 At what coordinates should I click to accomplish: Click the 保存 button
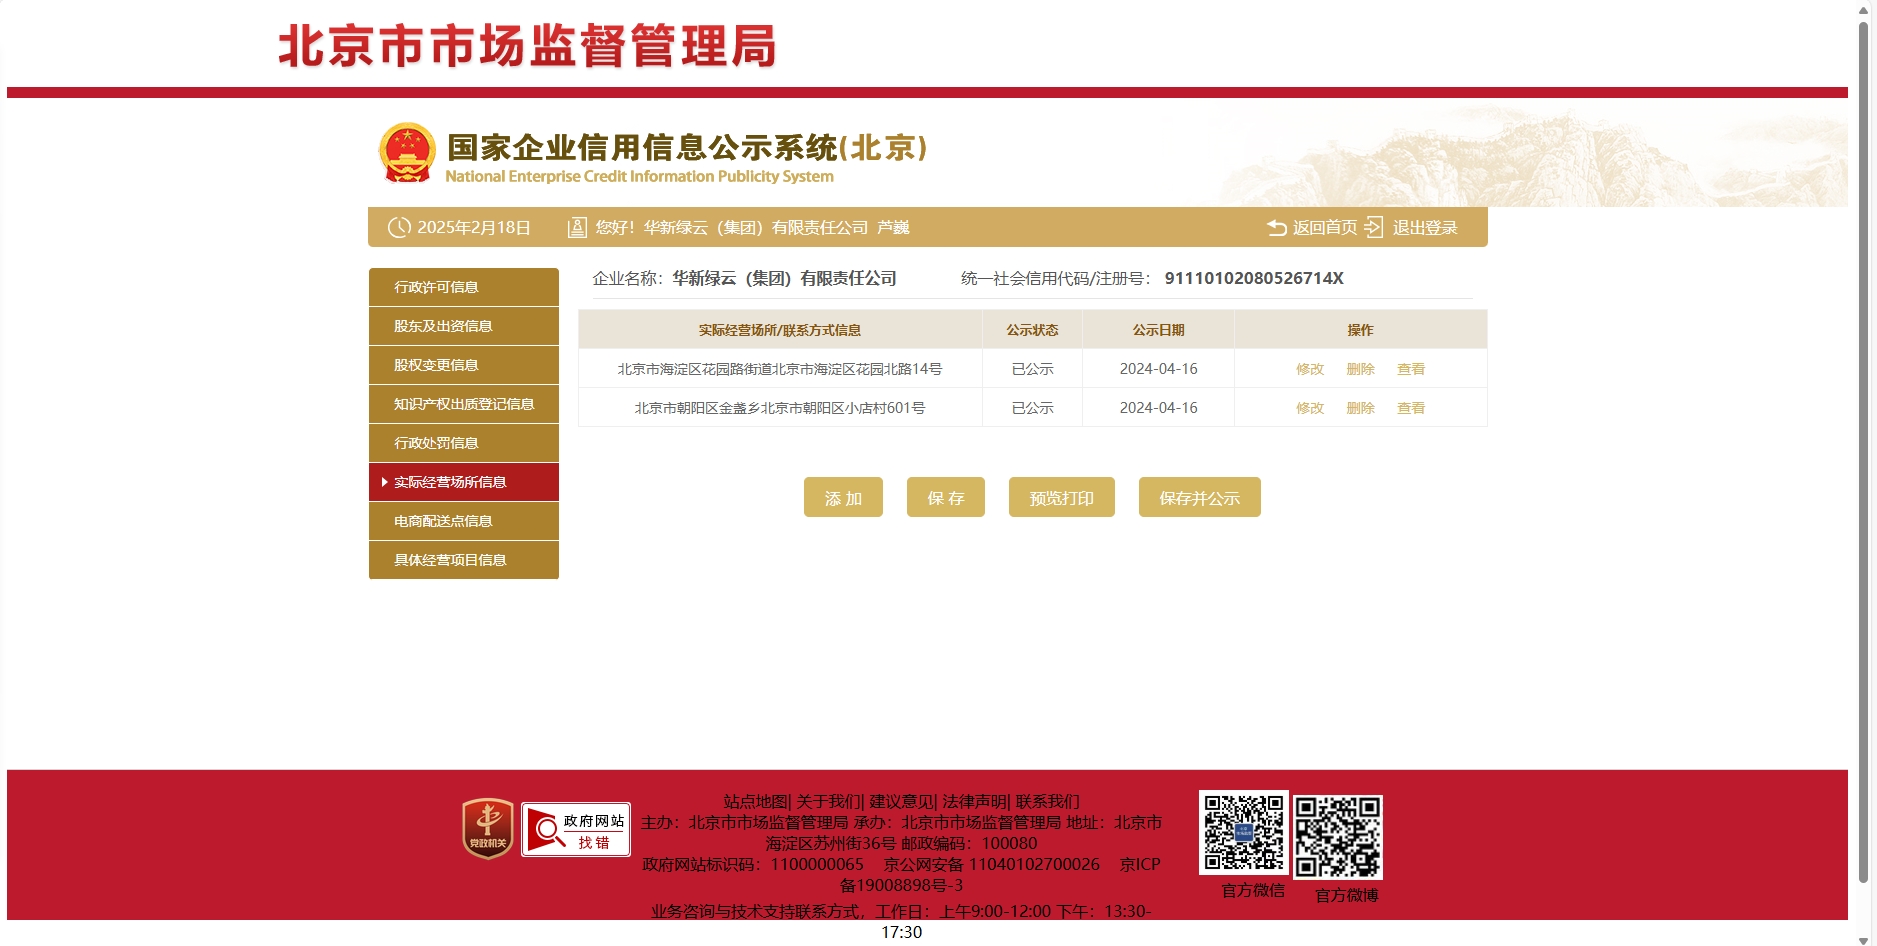click(946, 497)
